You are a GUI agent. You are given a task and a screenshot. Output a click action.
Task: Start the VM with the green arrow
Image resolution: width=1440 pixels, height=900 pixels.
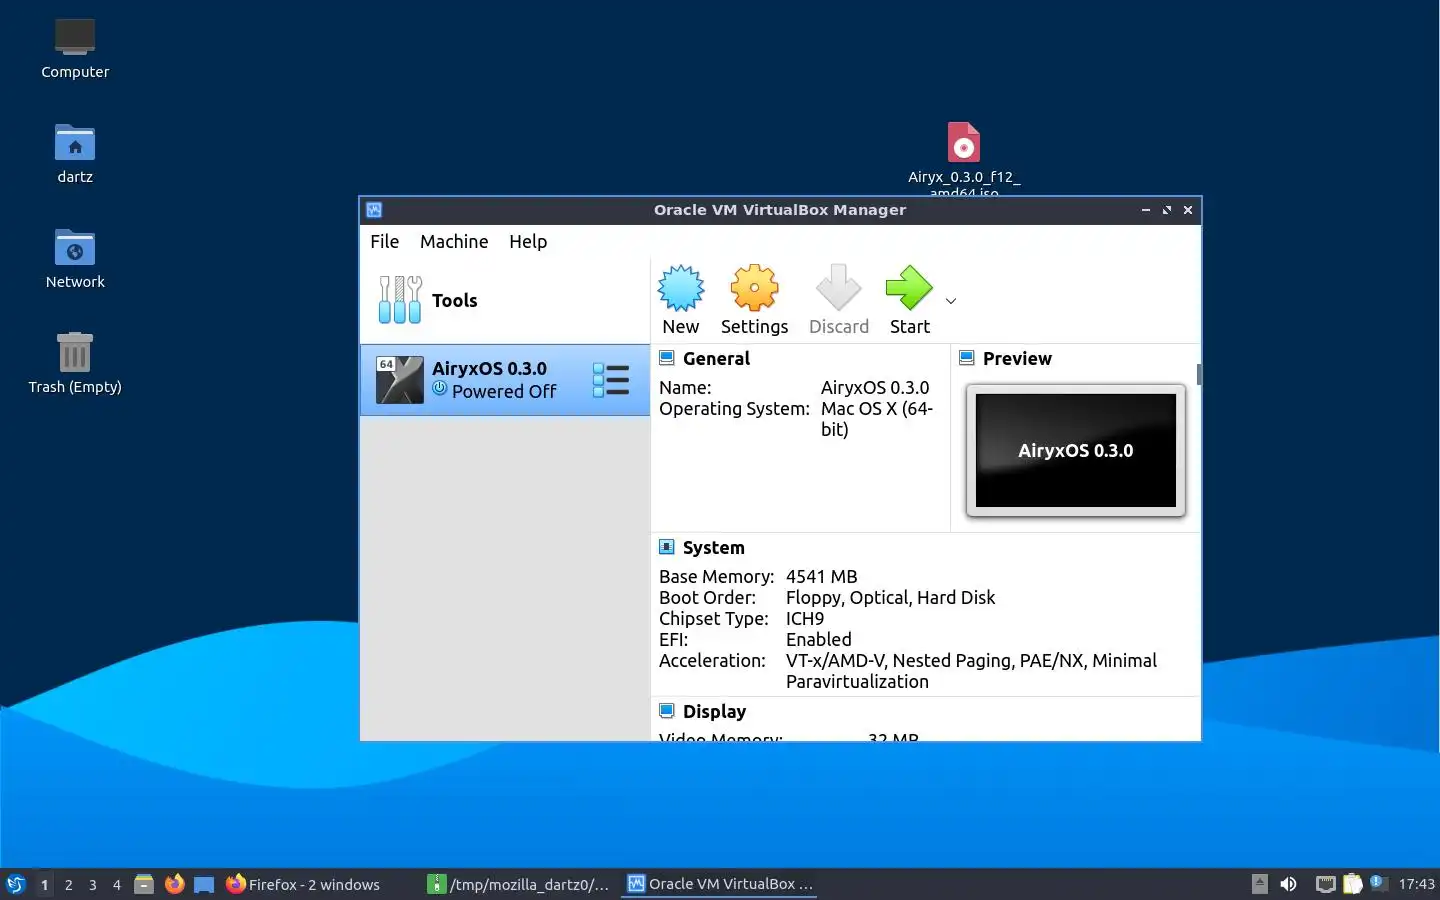point(909,289)
